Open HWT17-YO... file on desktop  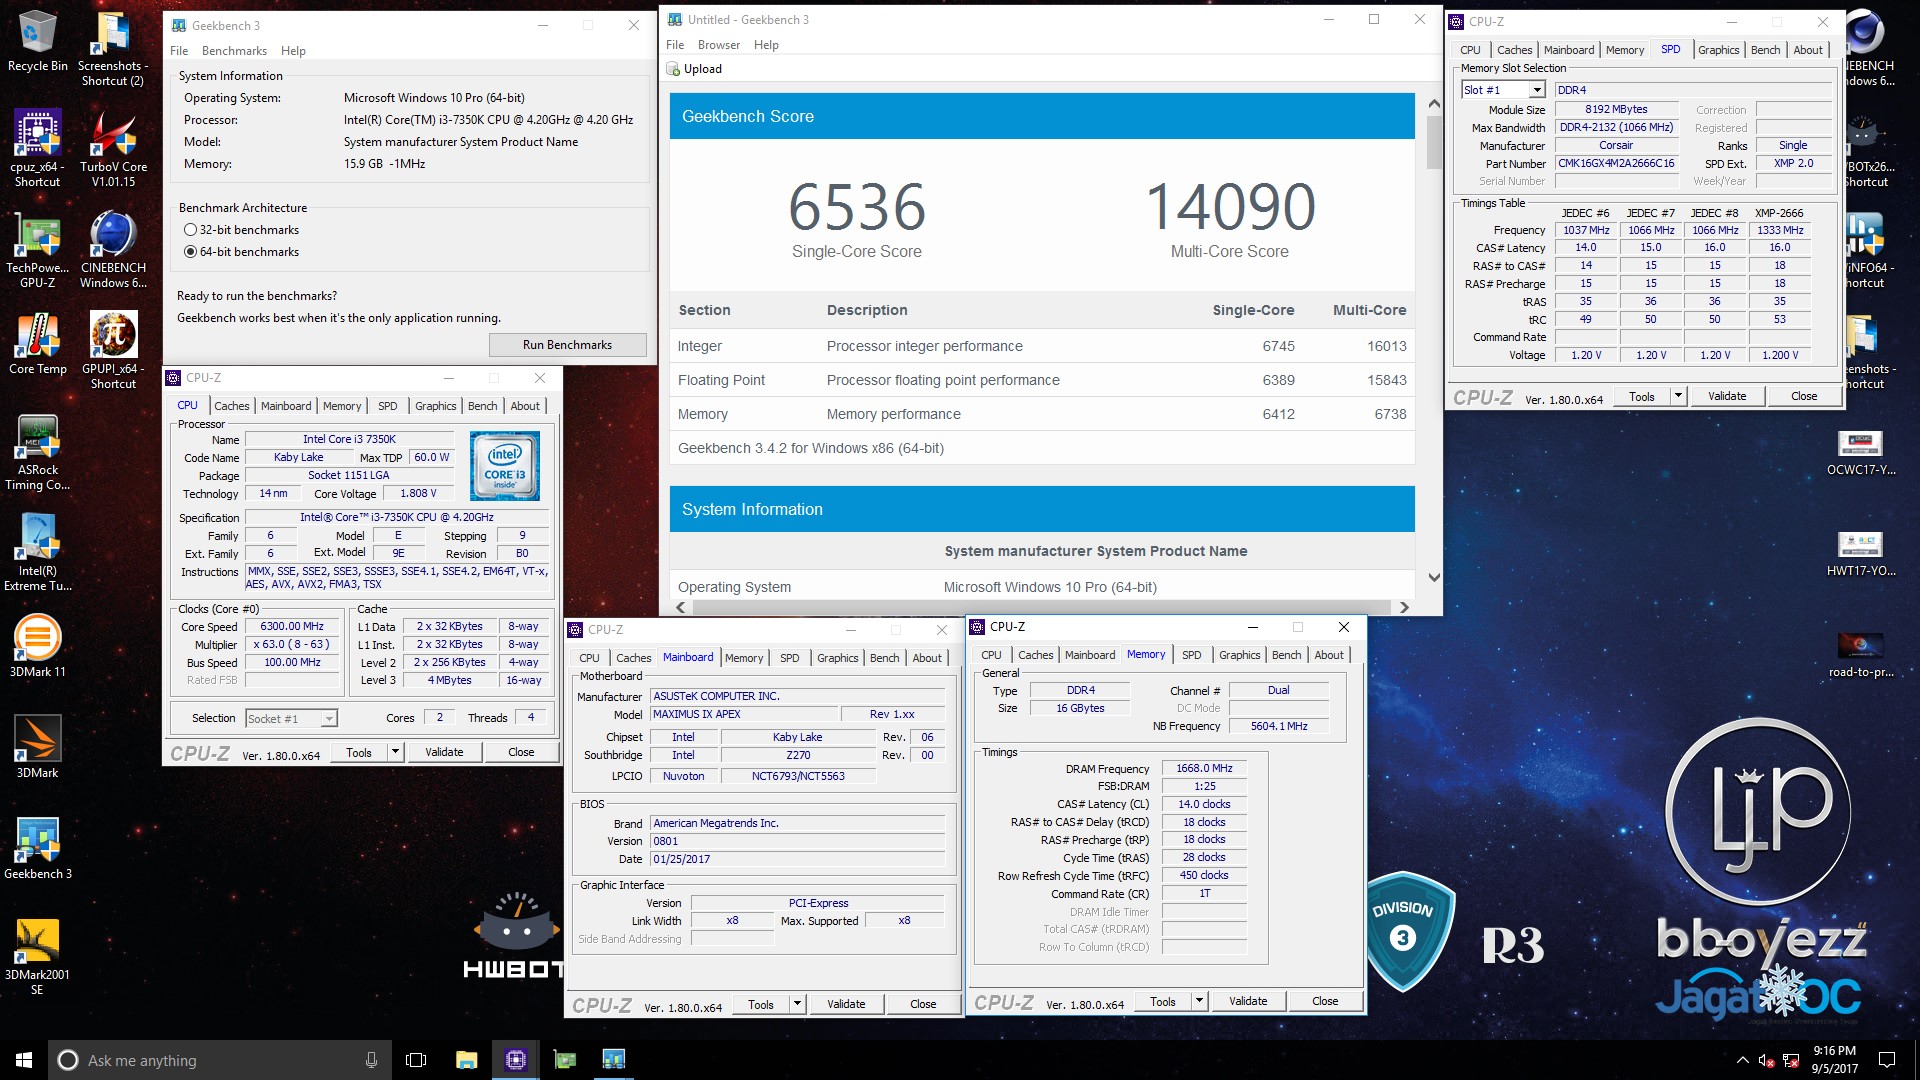pyautogui.click(x=1860, y=553)
